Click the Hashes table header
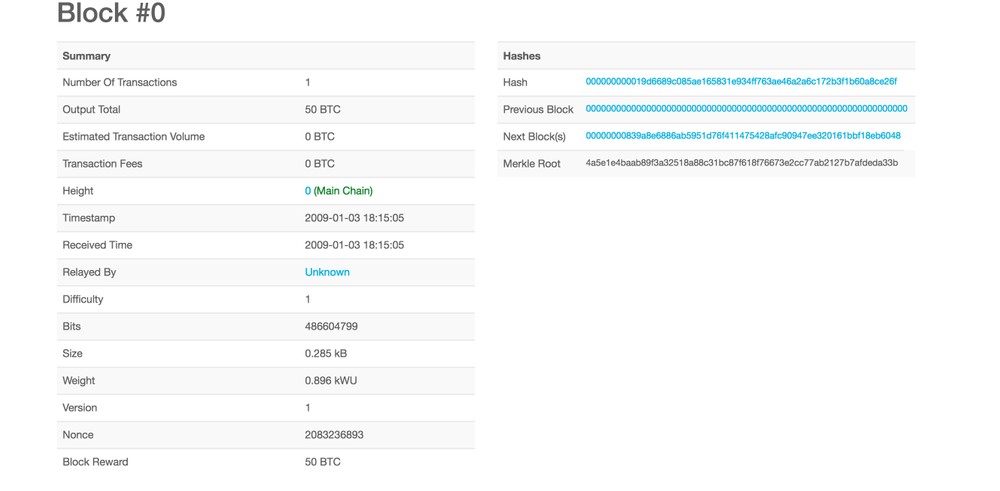Viewport: 1000px width, 491px height. 706,55
